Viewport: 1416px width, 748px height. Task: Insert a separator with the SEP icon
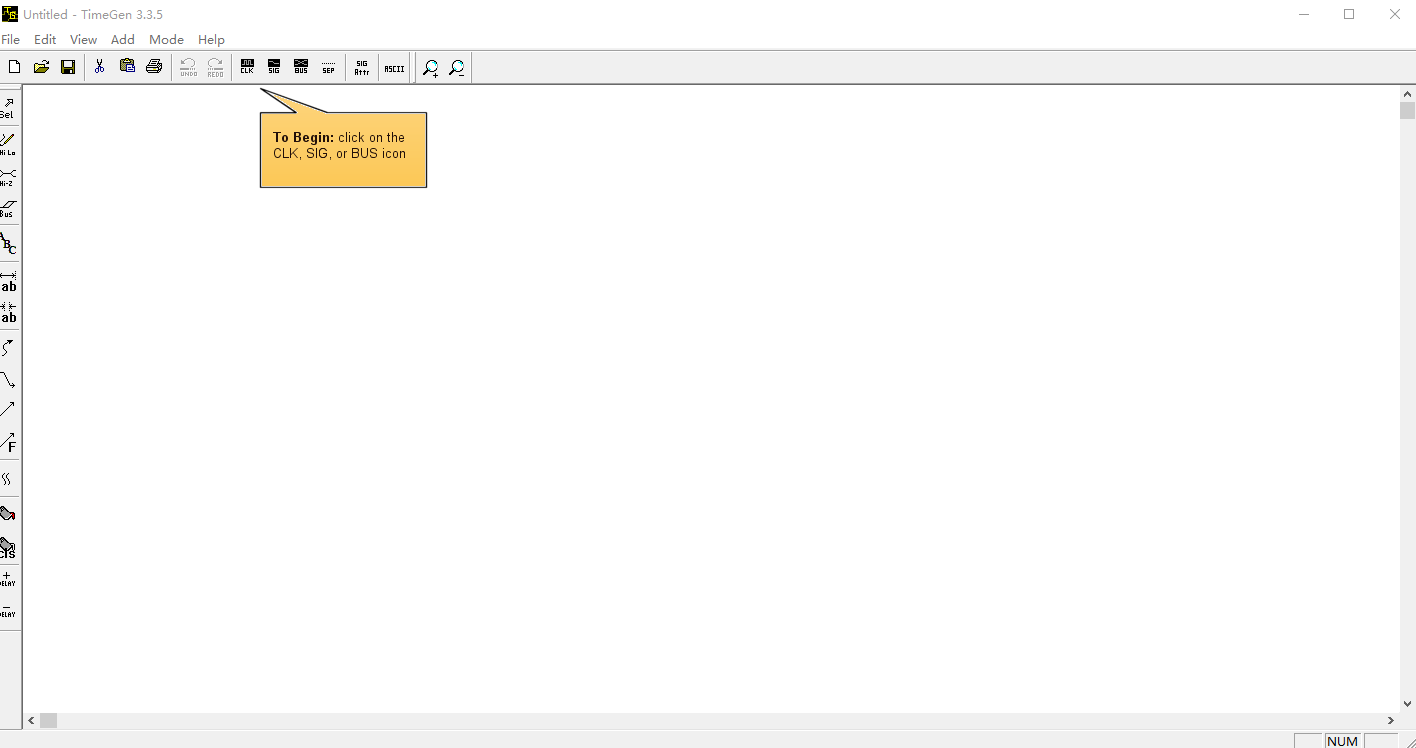click(x=328, y=67)
